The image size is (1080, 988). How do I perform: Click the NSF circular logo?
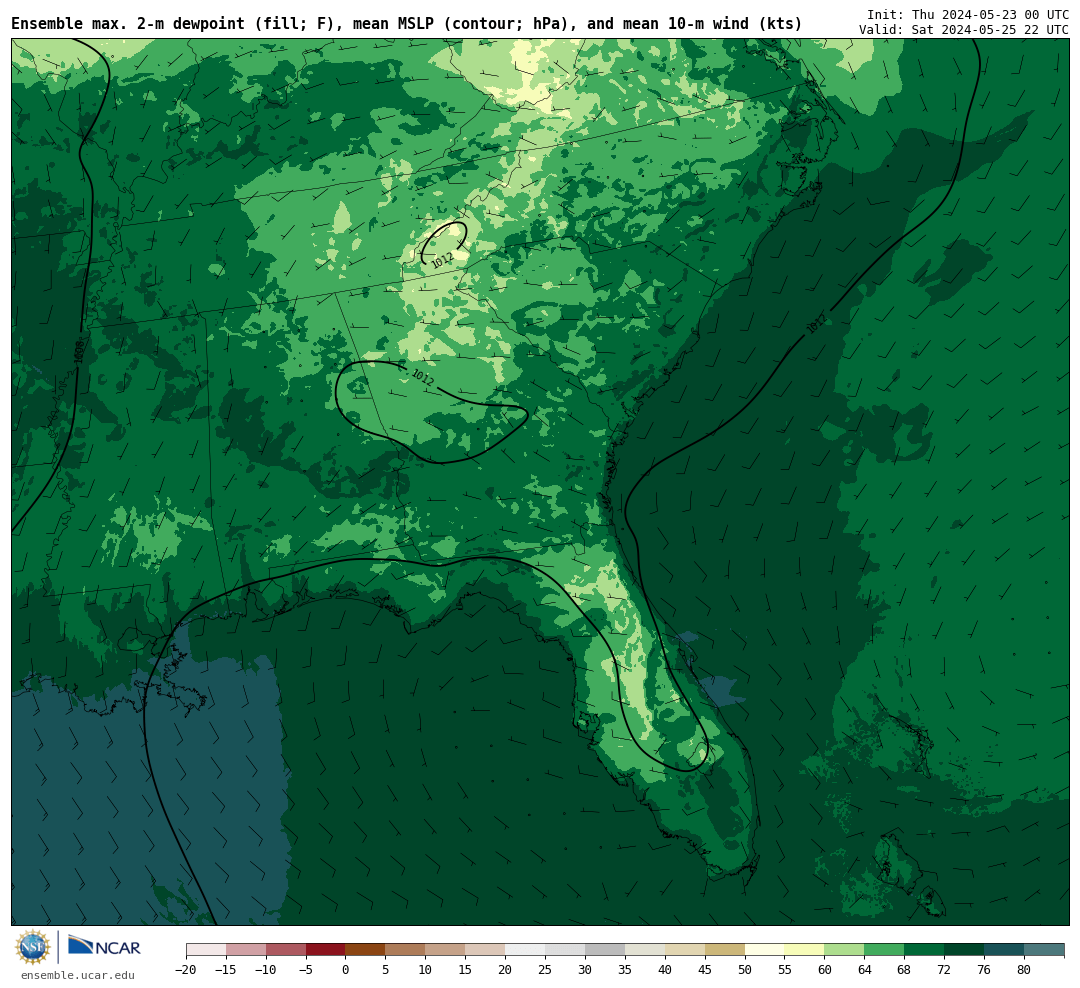32,947
